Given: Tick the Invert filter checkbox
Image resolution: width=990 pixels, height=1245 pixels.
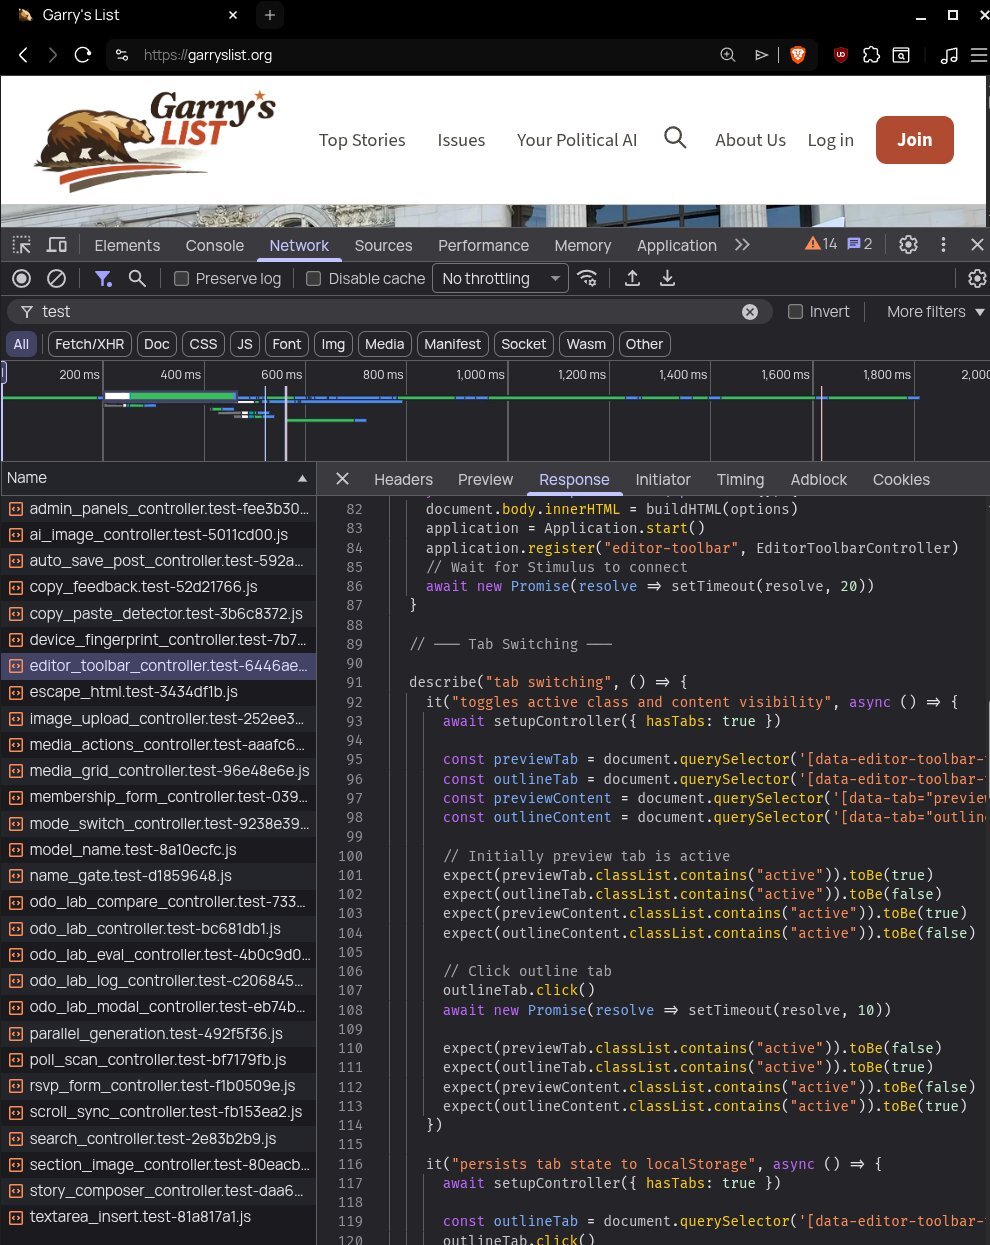Looking at the screenshot, I should pyautogui.click(x=795, y=312).
